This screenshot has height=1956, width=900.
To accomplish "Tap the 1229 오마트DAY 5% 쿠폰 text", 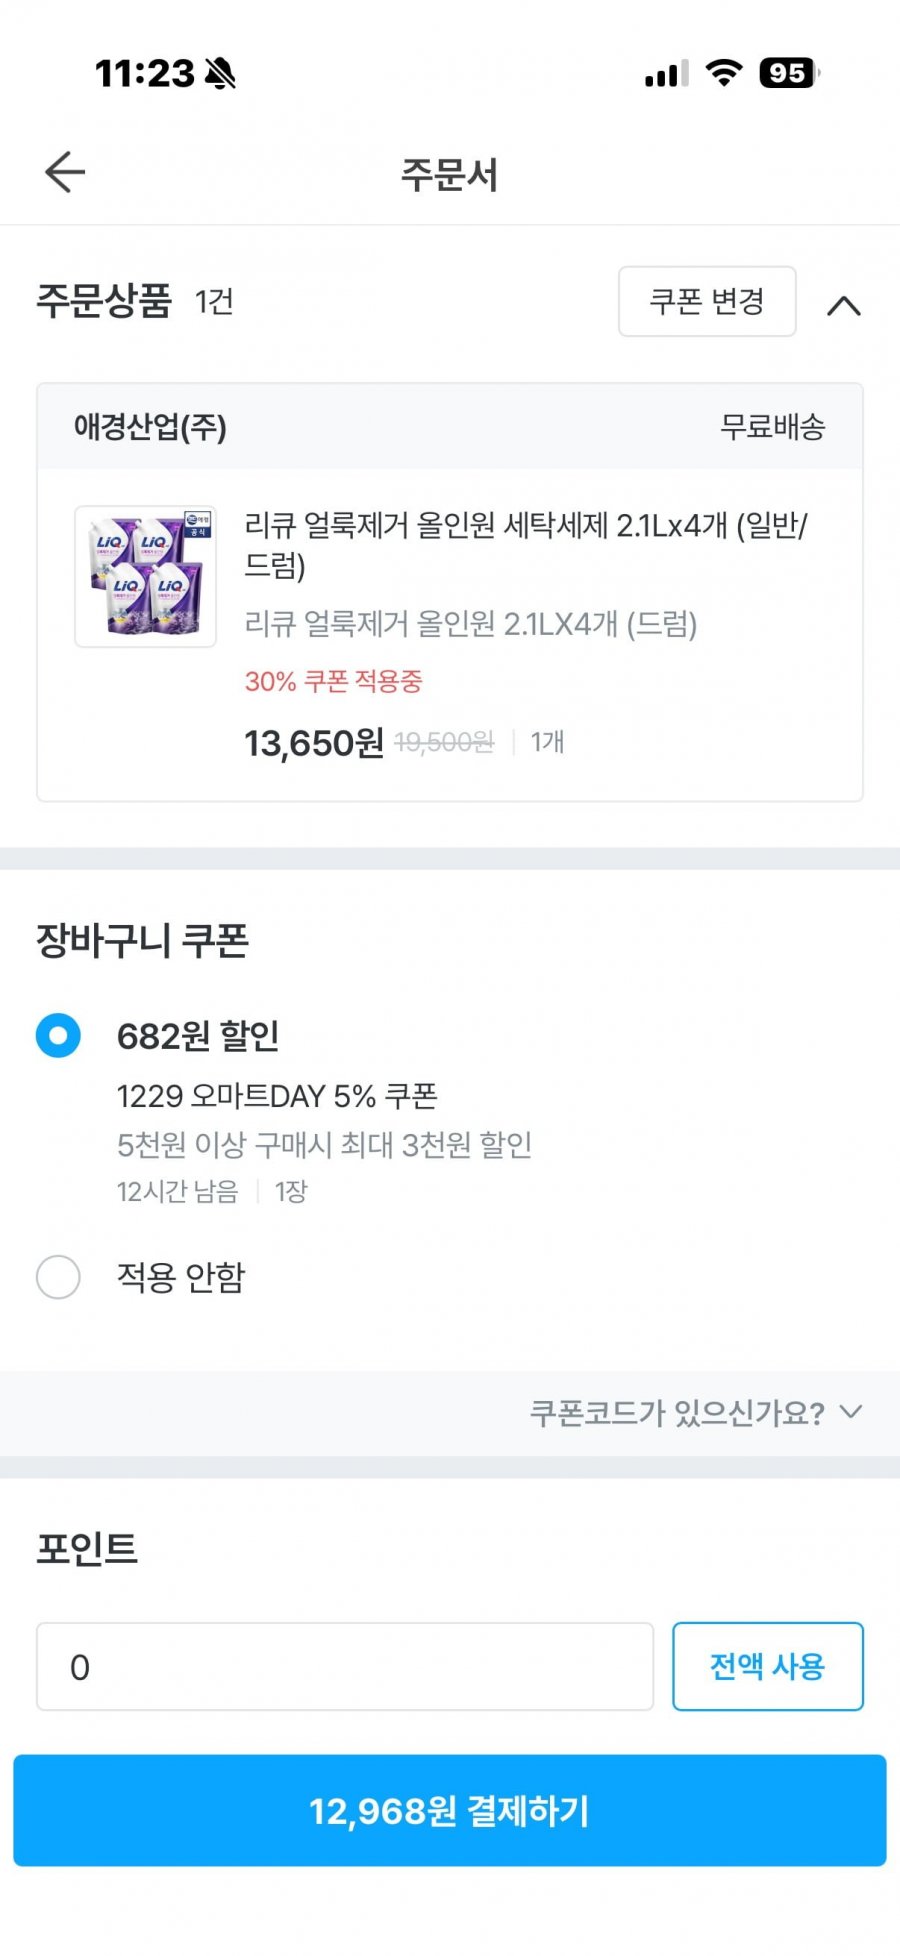I will click(x=277, y=1095).
